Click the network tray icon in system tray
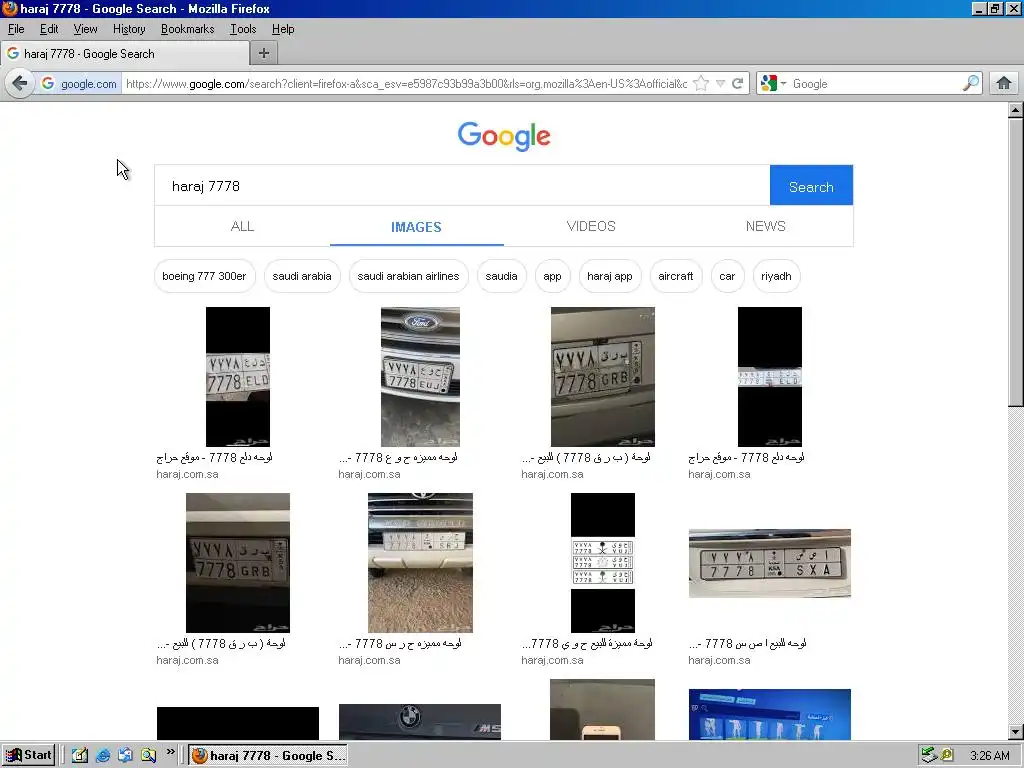This screenshot has height=768, width=1024. pyautogui.click(x=928, y=756)
